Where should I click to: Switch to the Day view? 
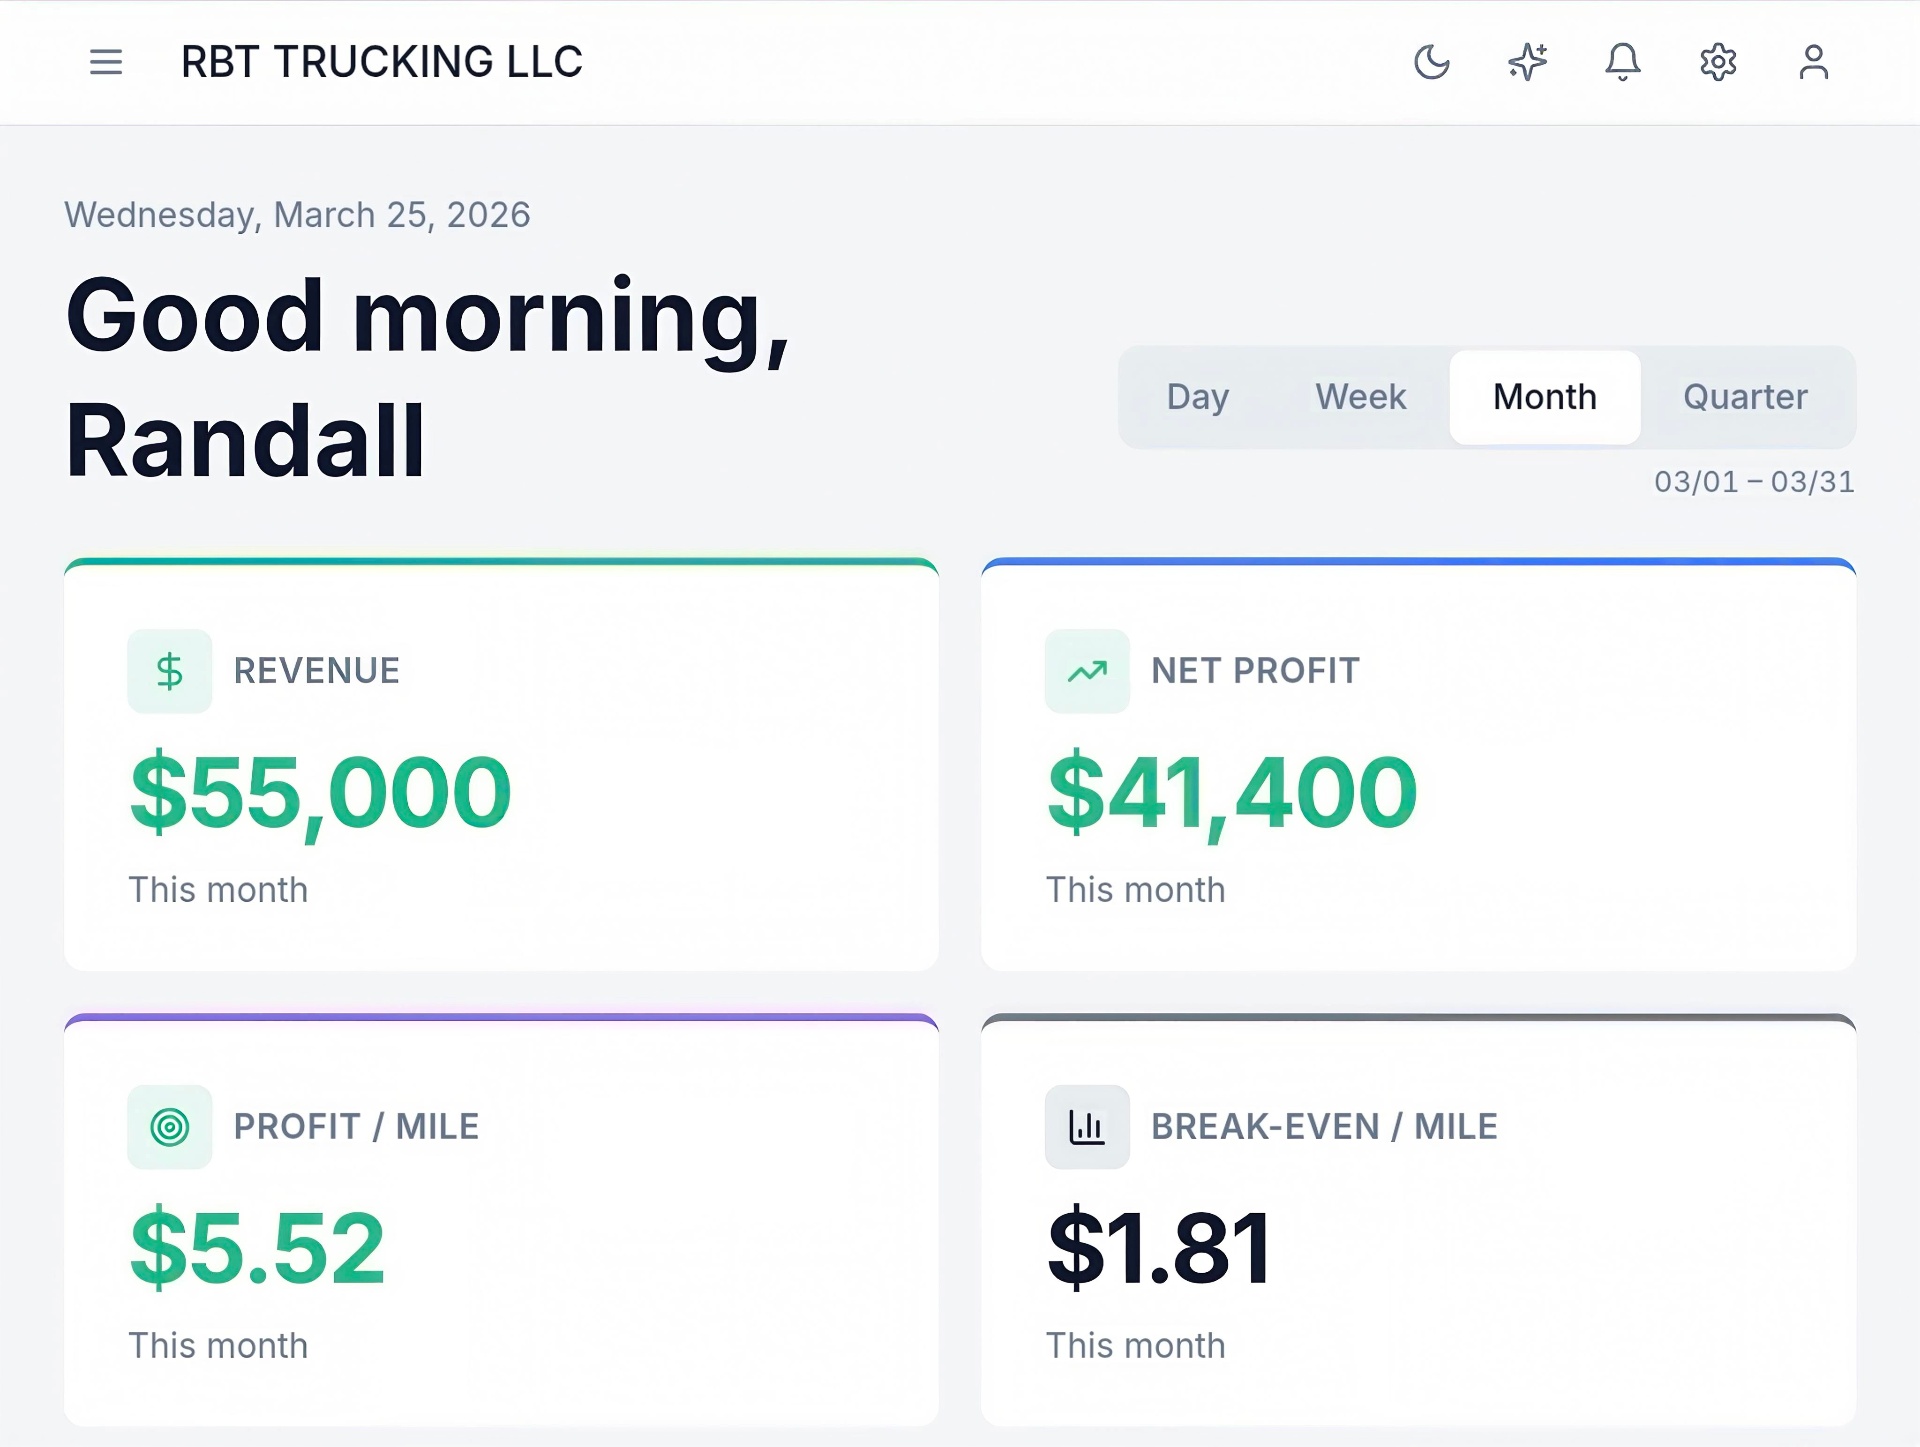point(1197,397)
